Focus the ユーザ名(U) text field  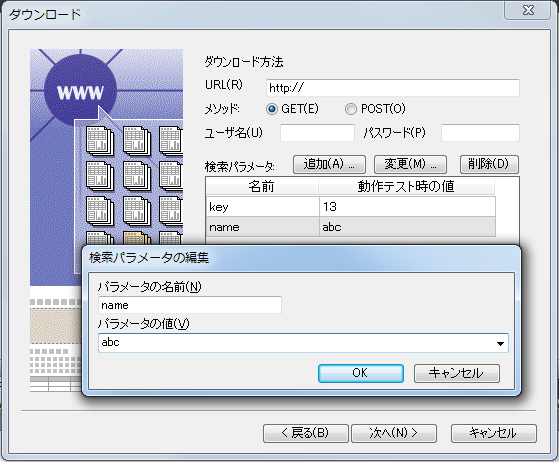pyautogui.click(x=317, y=133)
